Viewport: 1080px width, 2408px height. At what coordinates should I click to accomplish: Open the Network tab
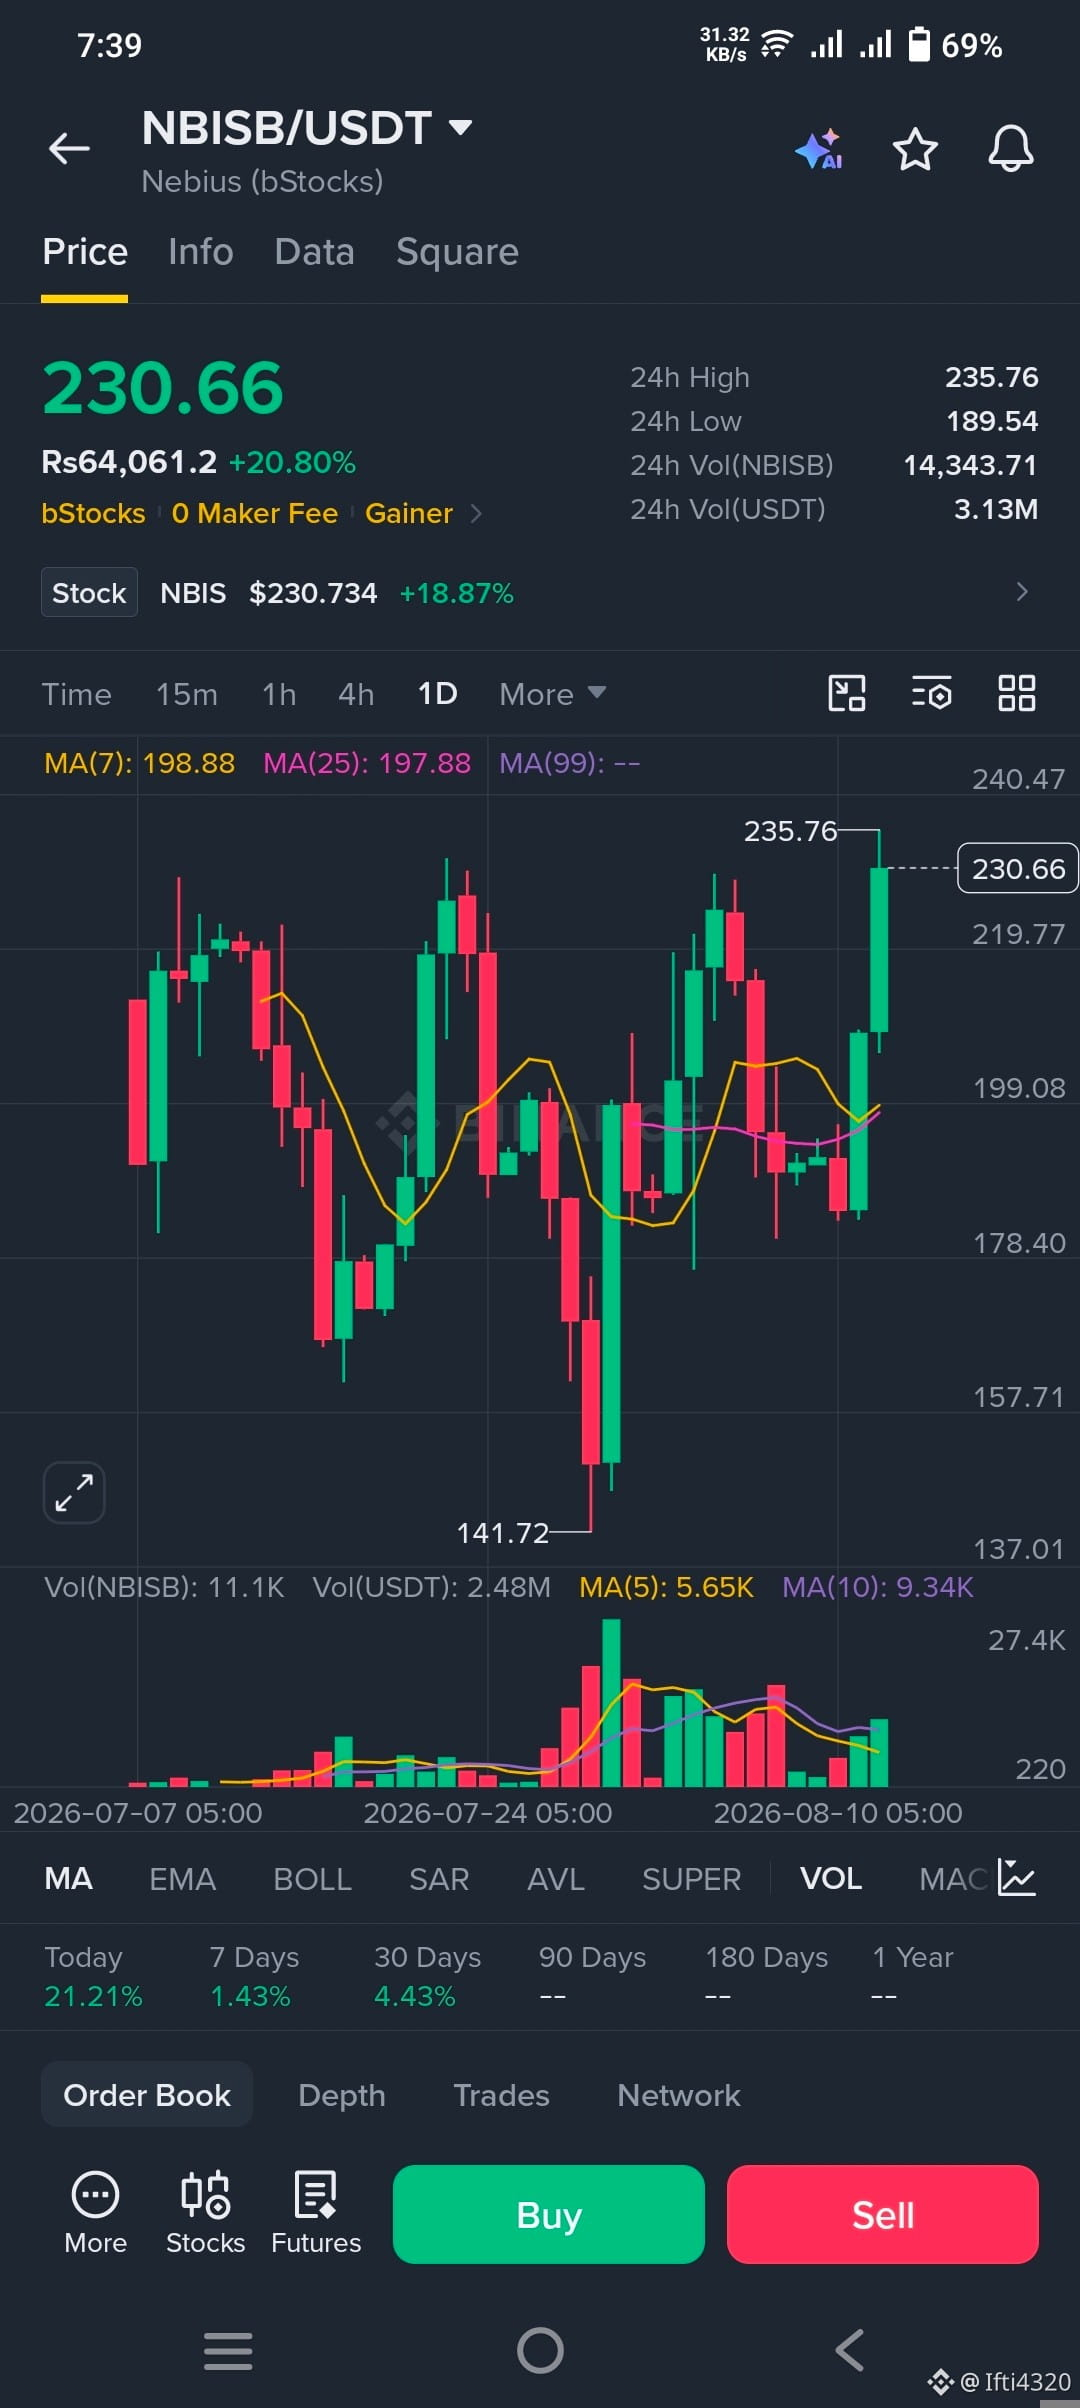click(x=679, y=2095)
